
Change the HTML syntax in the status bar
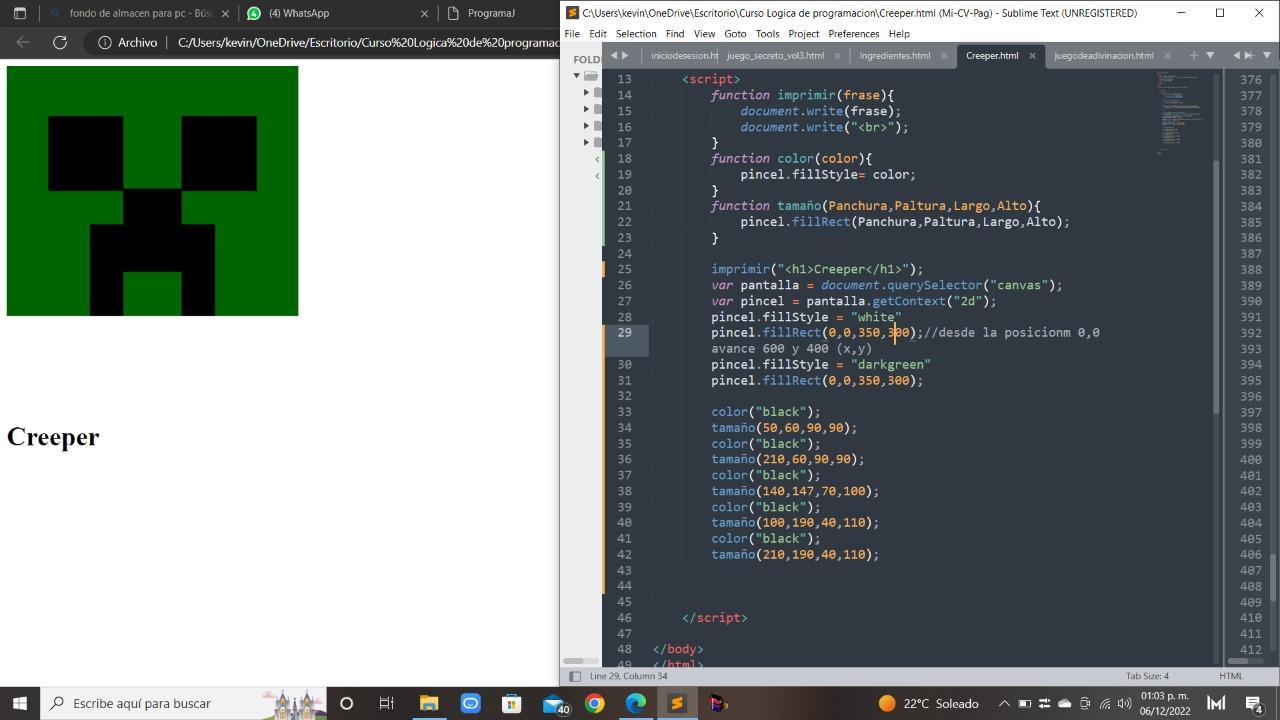click(x=1230, y=677)
